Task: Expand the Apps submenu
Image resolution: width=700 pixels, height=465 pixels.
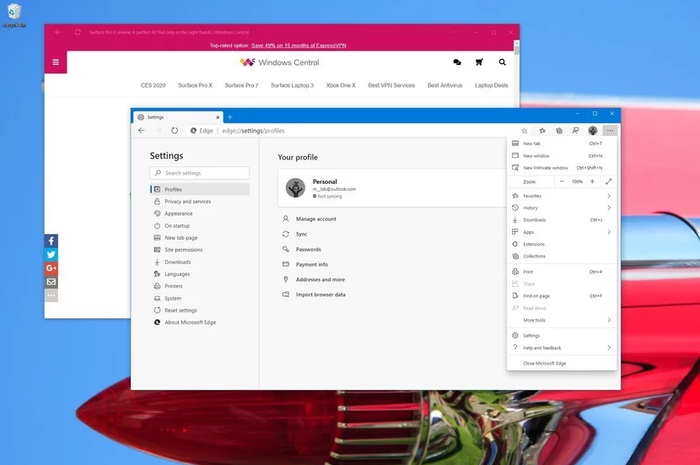Action: point(562,232)
